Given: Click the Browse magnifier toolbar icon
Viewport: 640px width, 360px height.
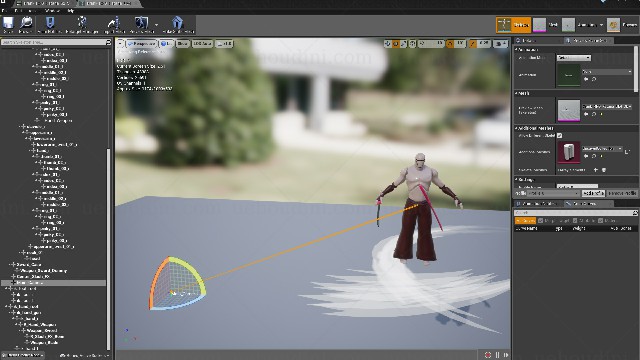Looking at the screenshot, I should pos(26,23).
